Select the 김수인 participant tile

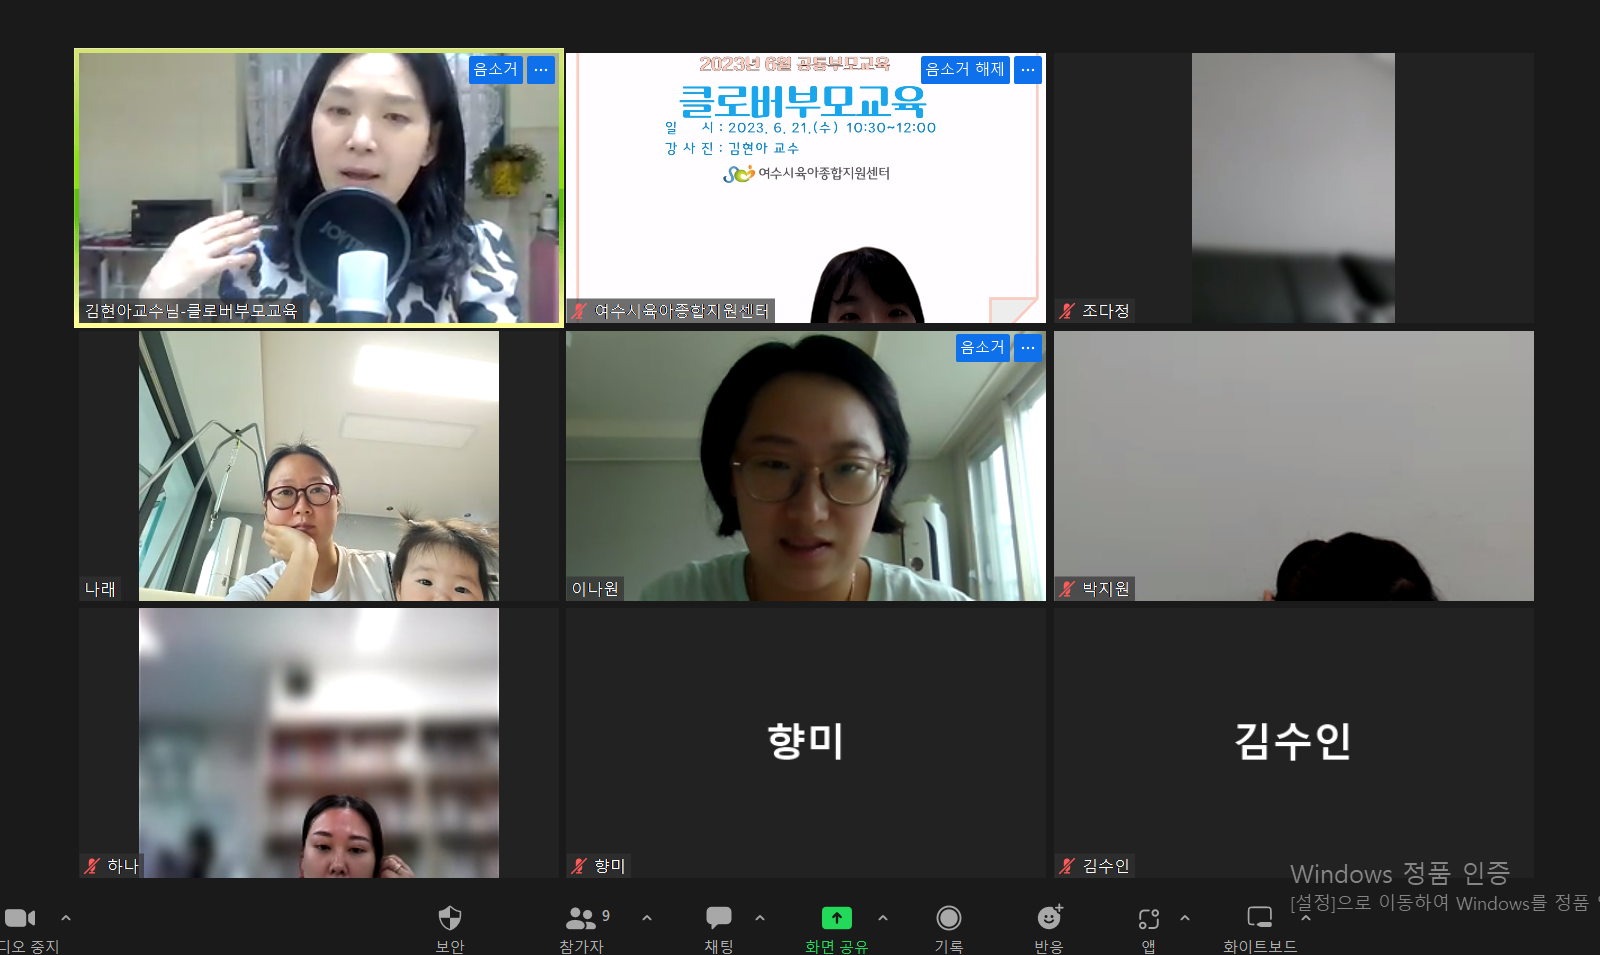click(1294, 743)
